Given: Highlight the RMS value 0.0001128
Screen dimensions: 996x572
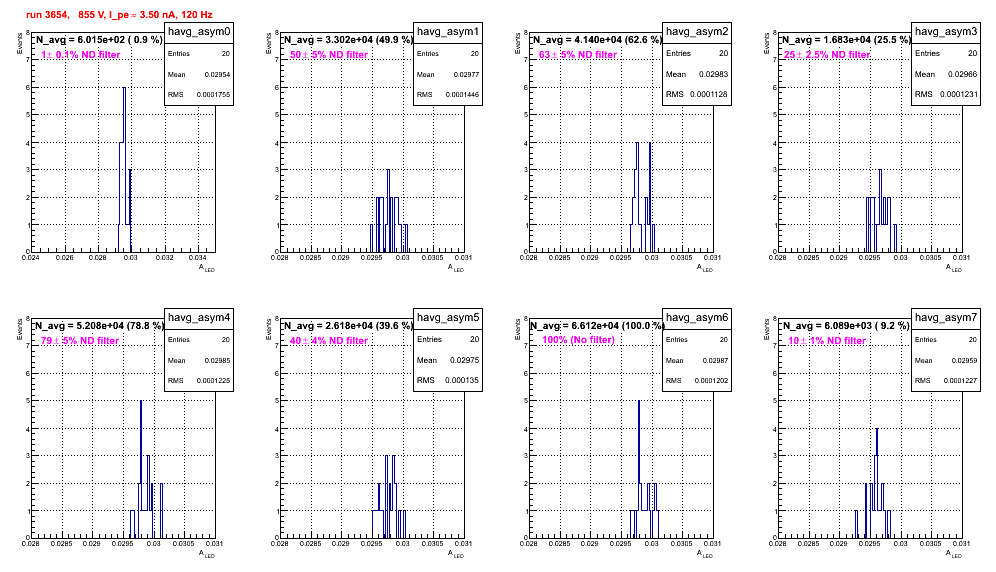Looking at the screenshot, I should [709, 94].
